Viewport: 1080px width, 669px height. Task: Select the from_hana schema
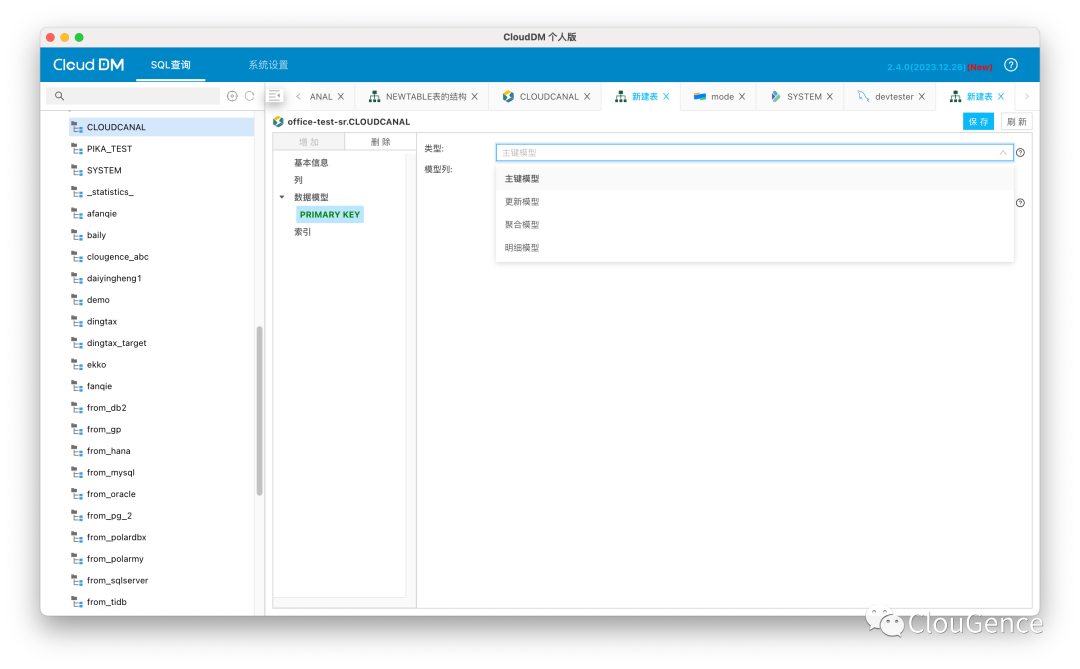pyautogui.click(x=108, y=451)
